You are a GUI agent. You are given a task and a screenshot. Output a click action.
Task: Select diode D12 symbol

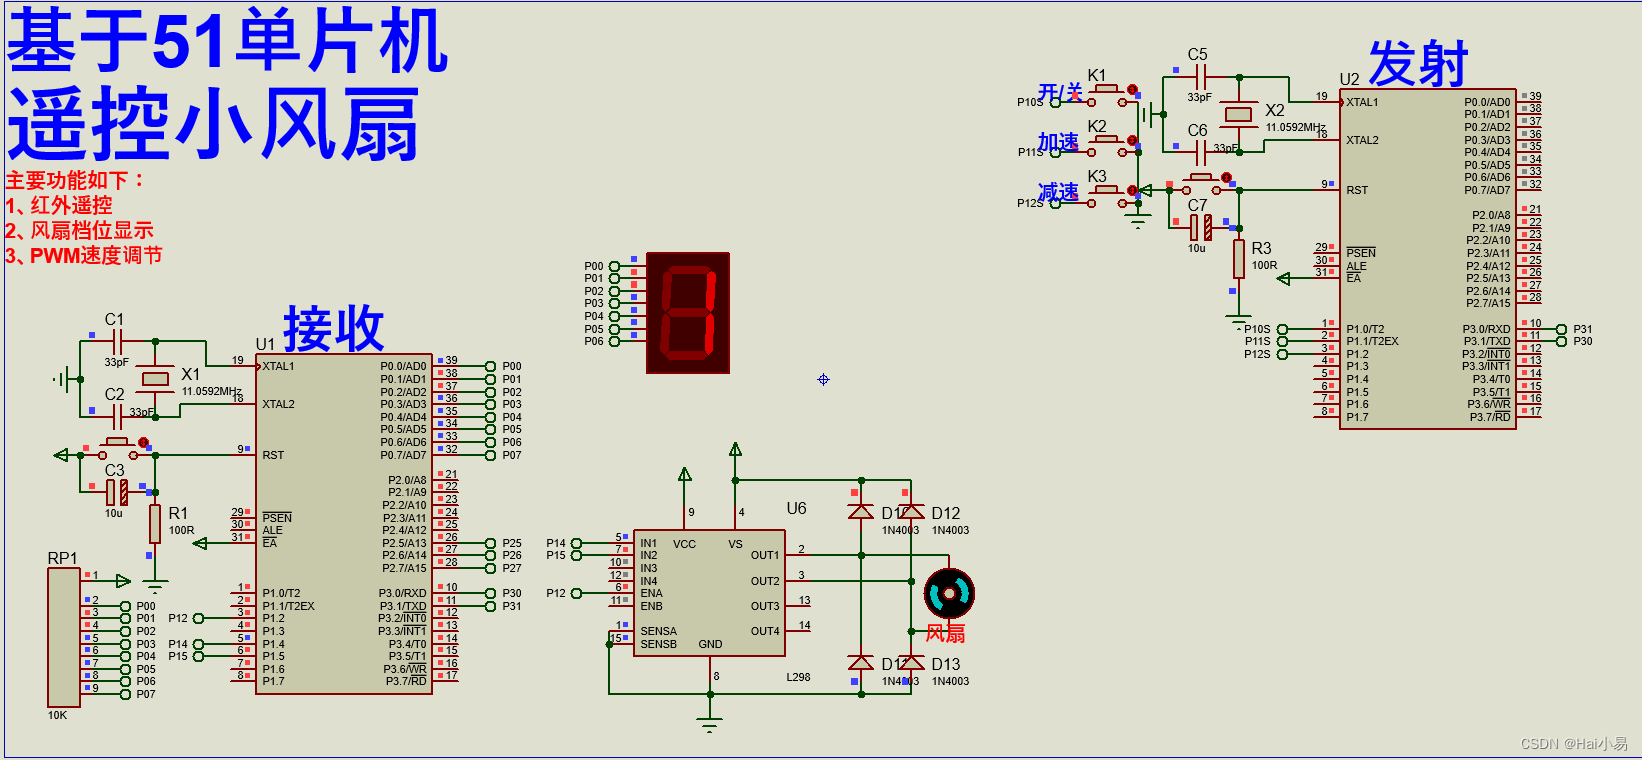912,512
